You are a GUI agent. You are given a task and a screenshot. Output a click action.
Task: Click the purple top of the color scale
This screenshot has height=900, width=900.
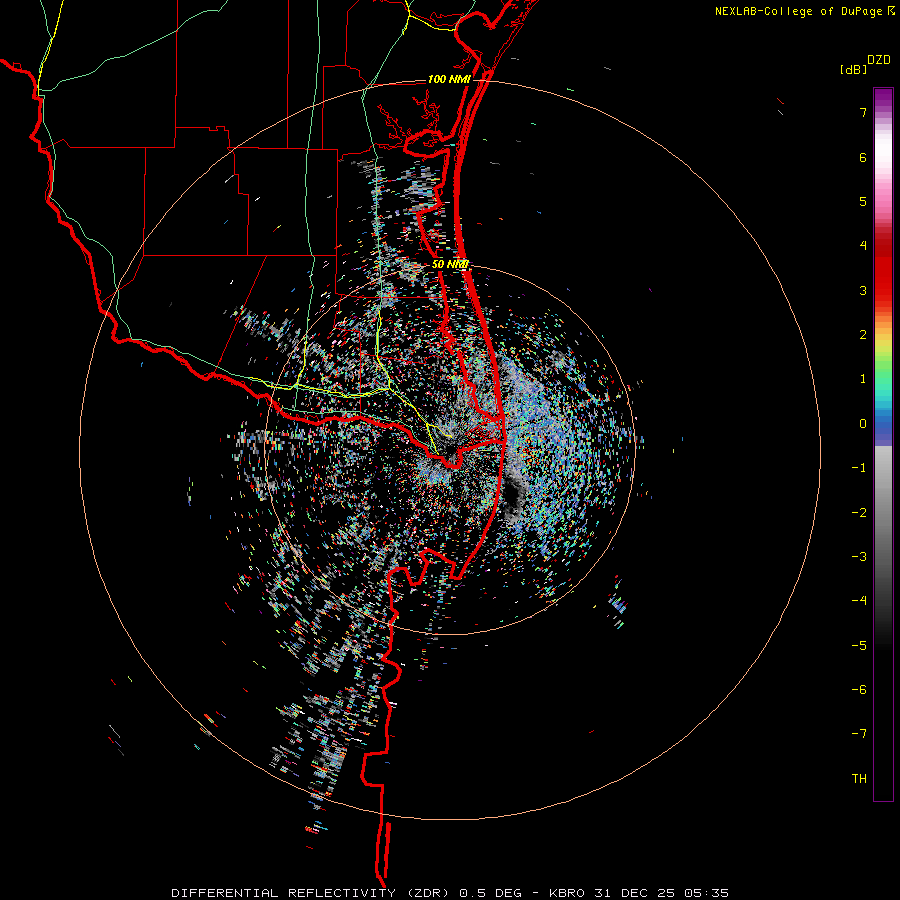tap(883, 98)
